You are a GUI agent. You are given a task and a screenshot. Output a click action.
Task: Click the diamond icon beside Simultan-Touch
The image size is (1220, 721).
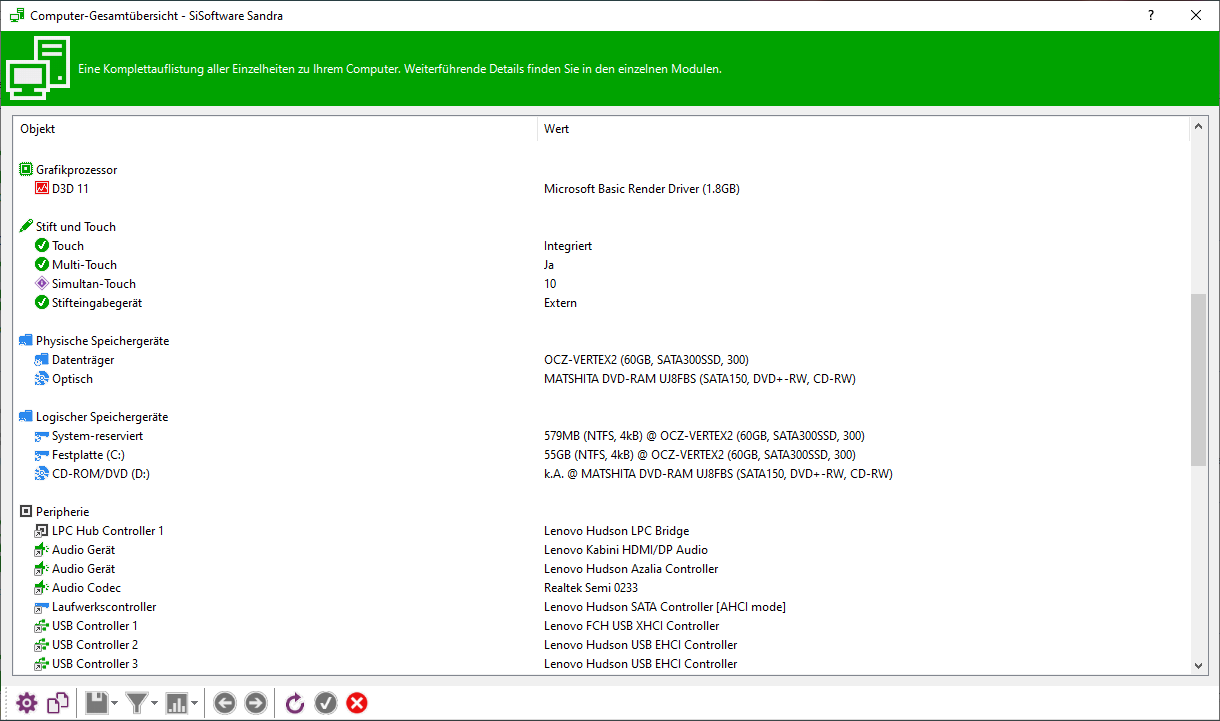42,284
